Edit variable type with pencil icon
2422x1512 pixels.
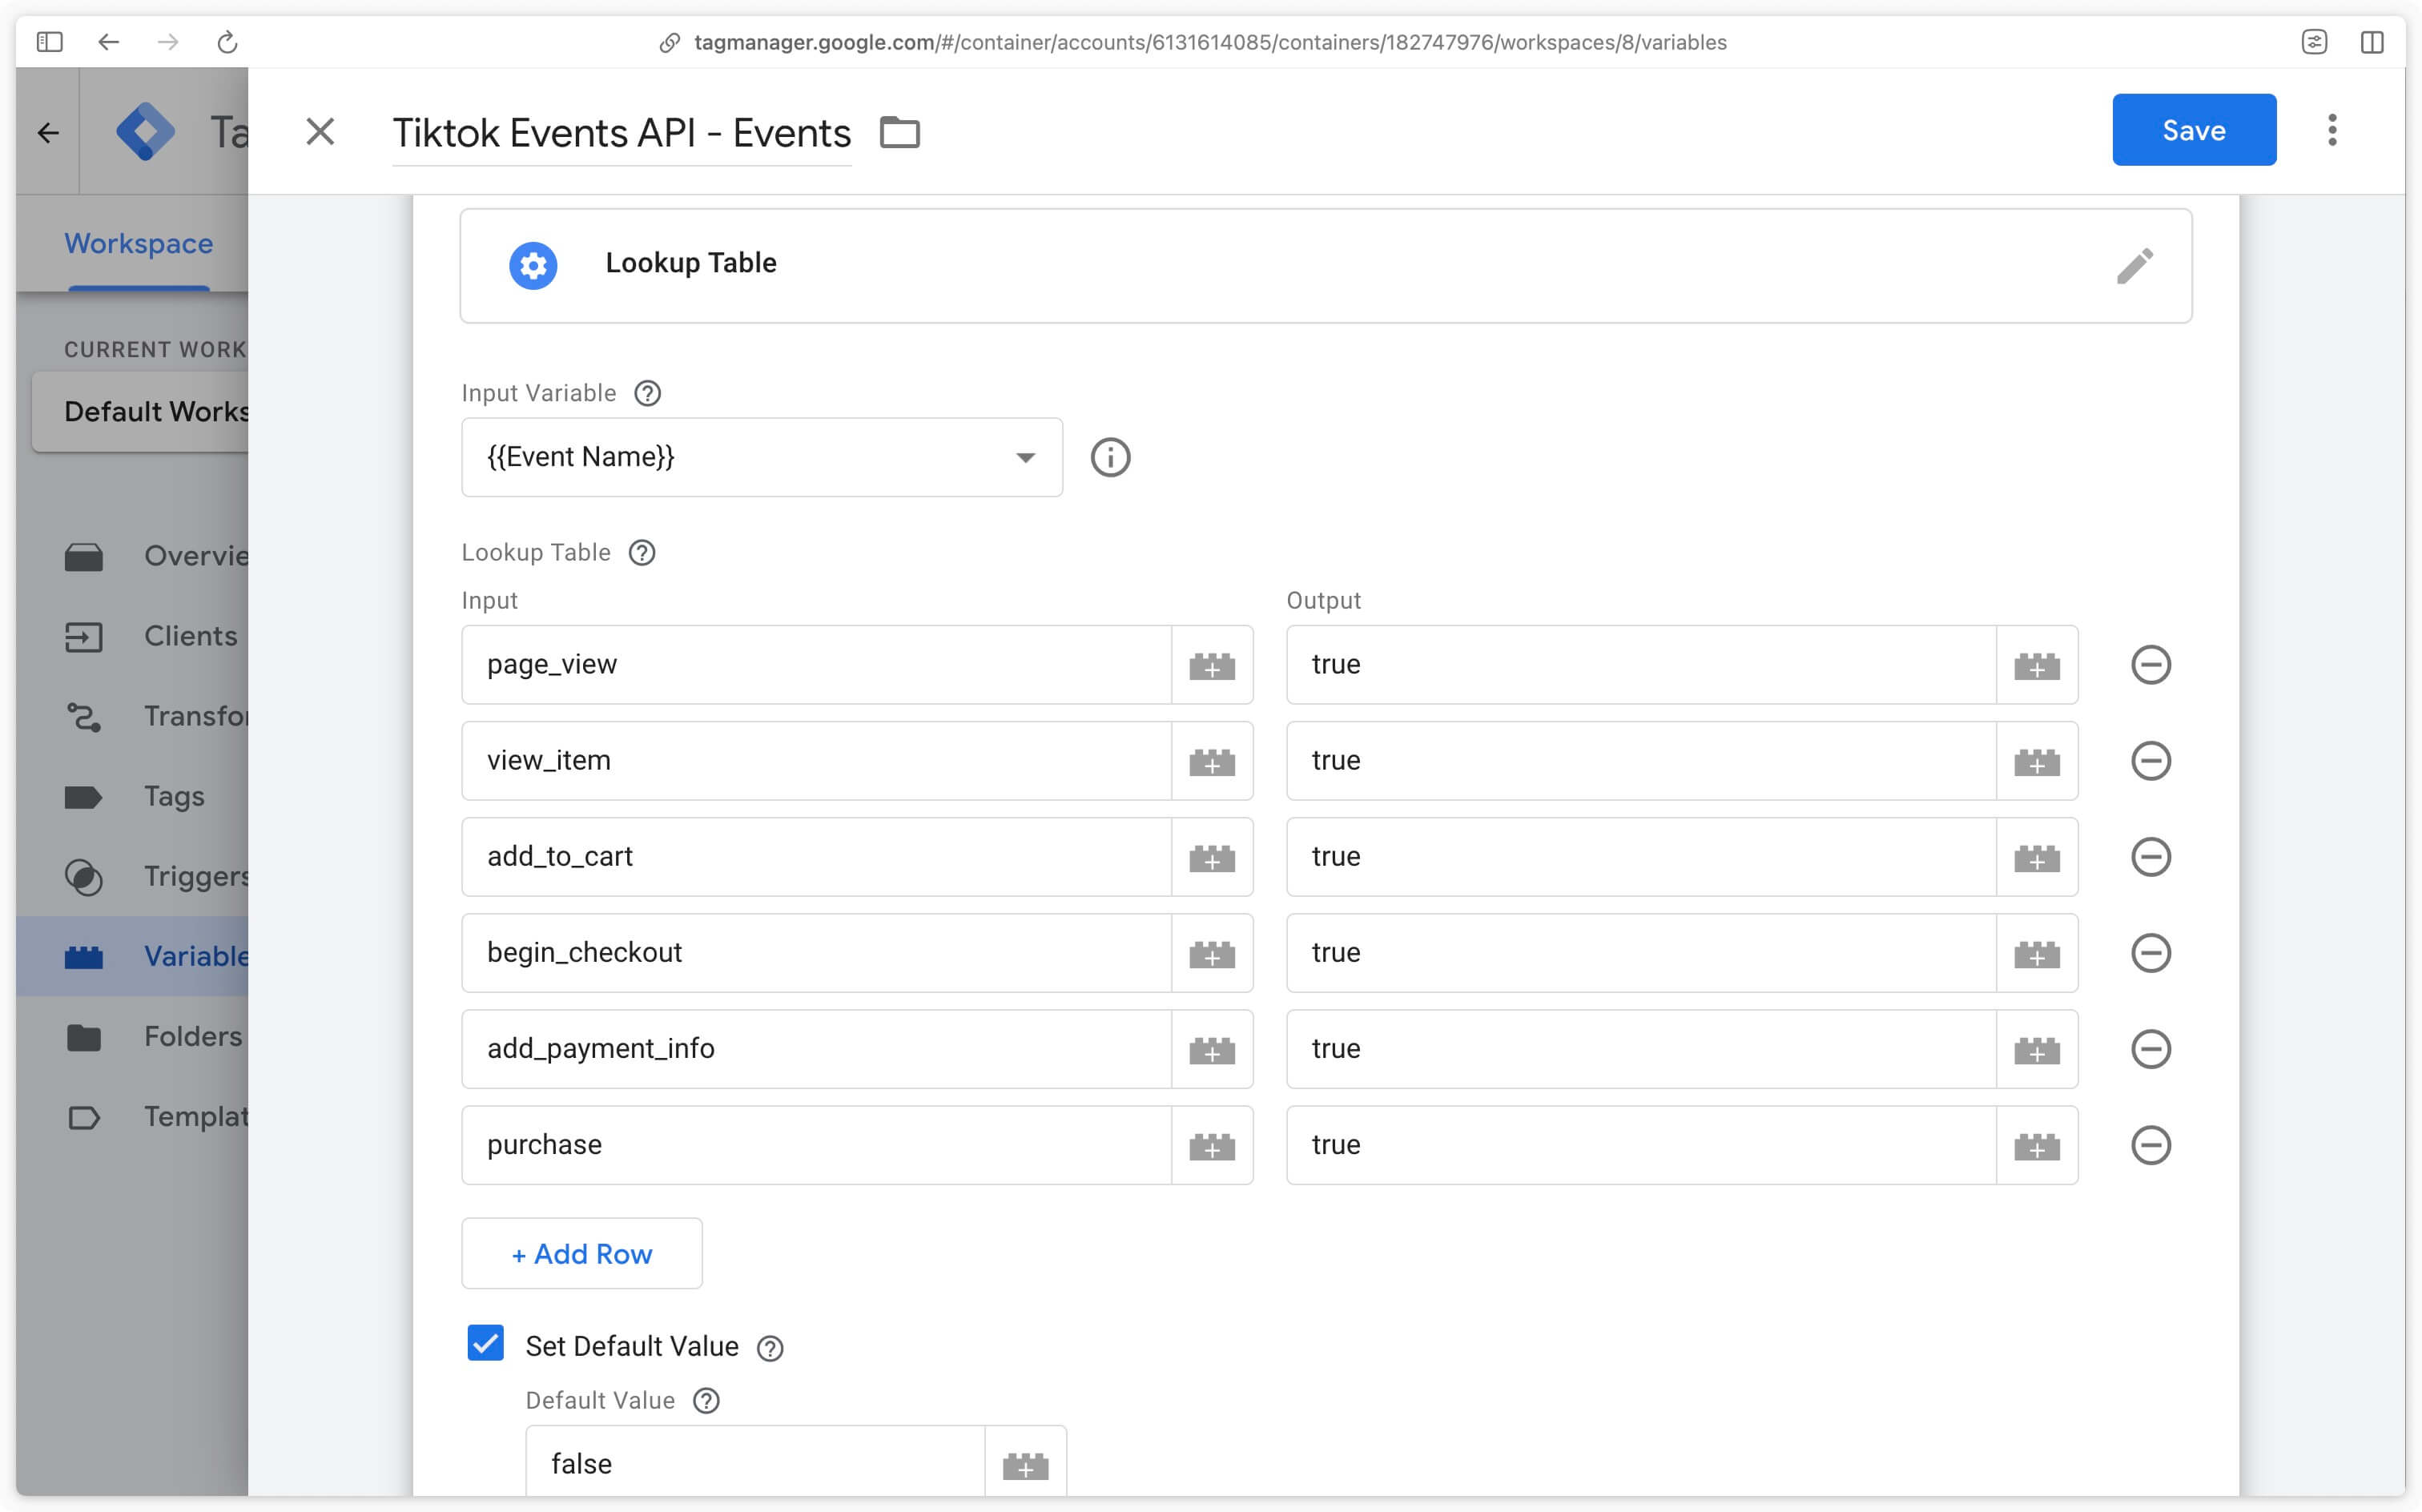2134,266
